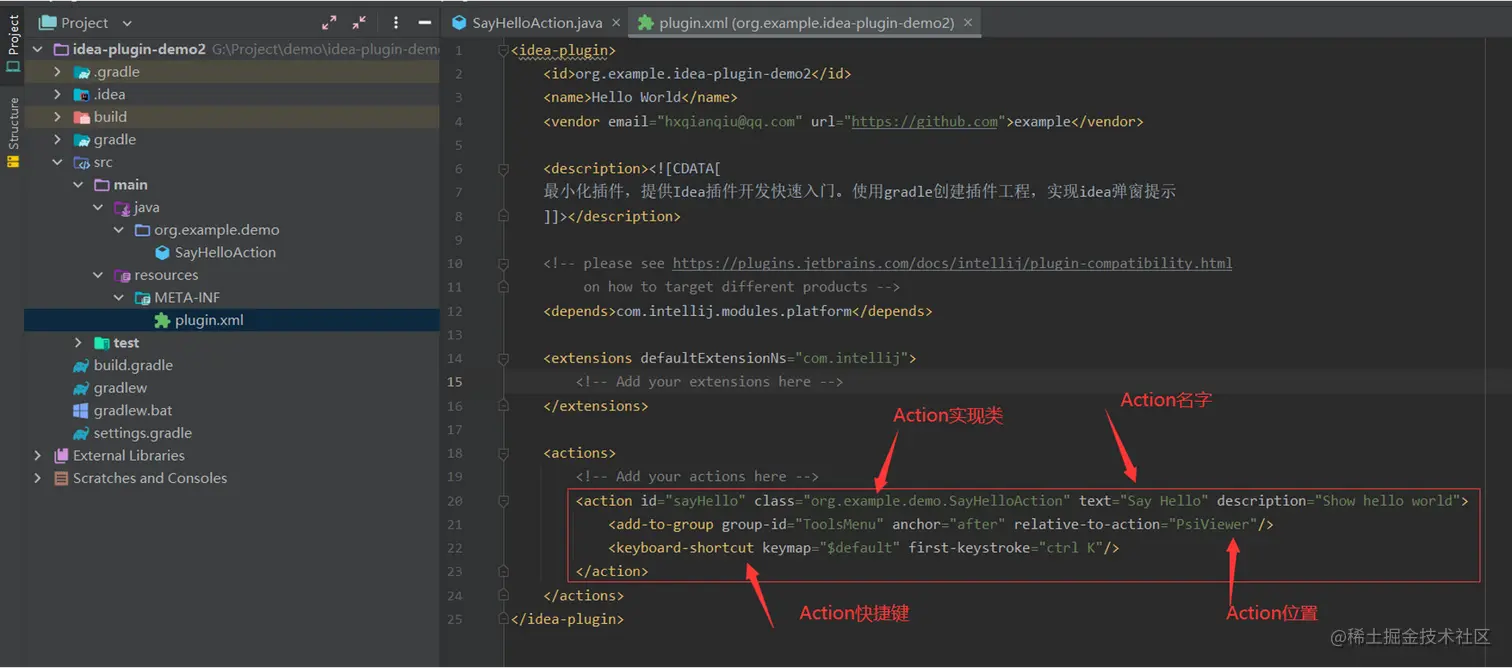Open Project panel options (three dots)
The image size is (1512, 668).
(396, 22)
